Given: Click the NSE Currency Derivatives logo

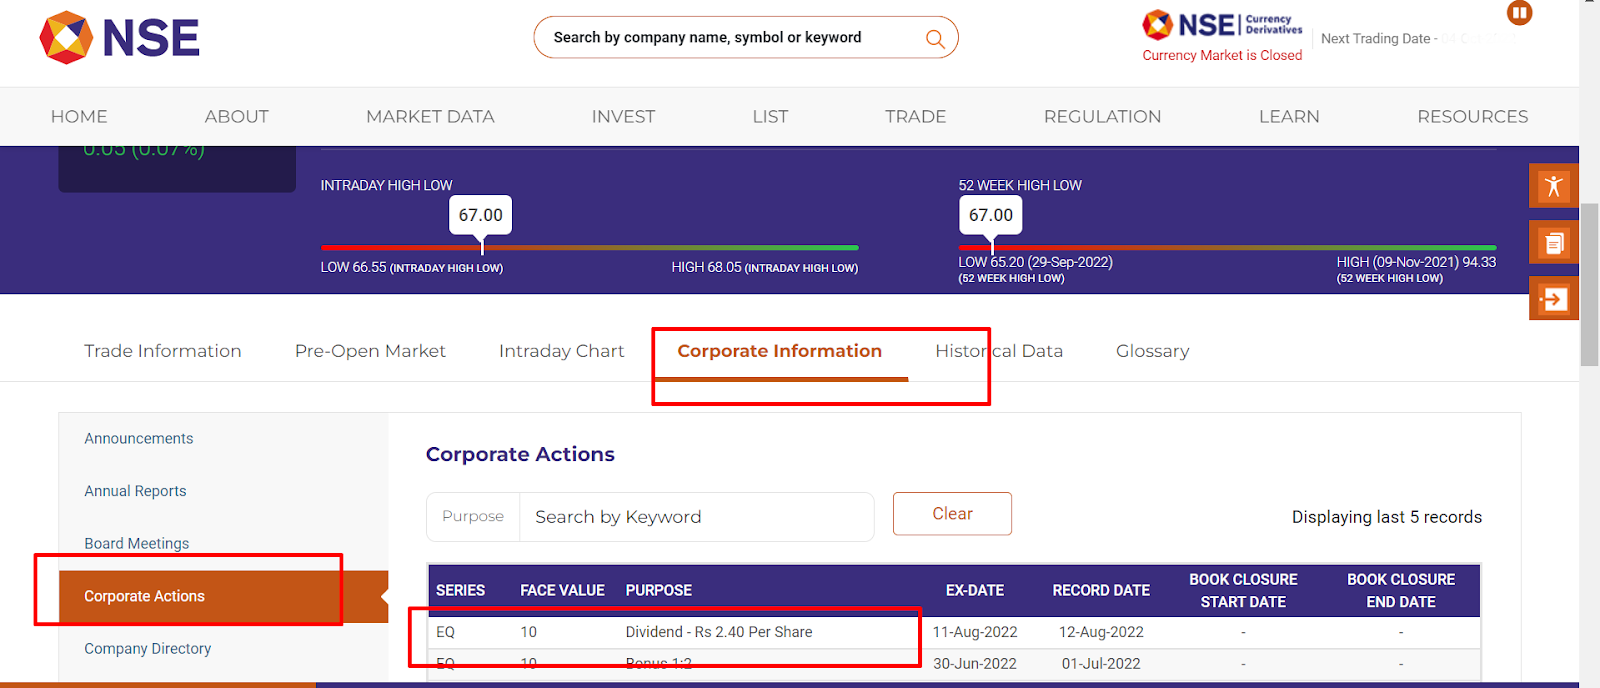Looking at the screenshot, I should coord(1222,24).
